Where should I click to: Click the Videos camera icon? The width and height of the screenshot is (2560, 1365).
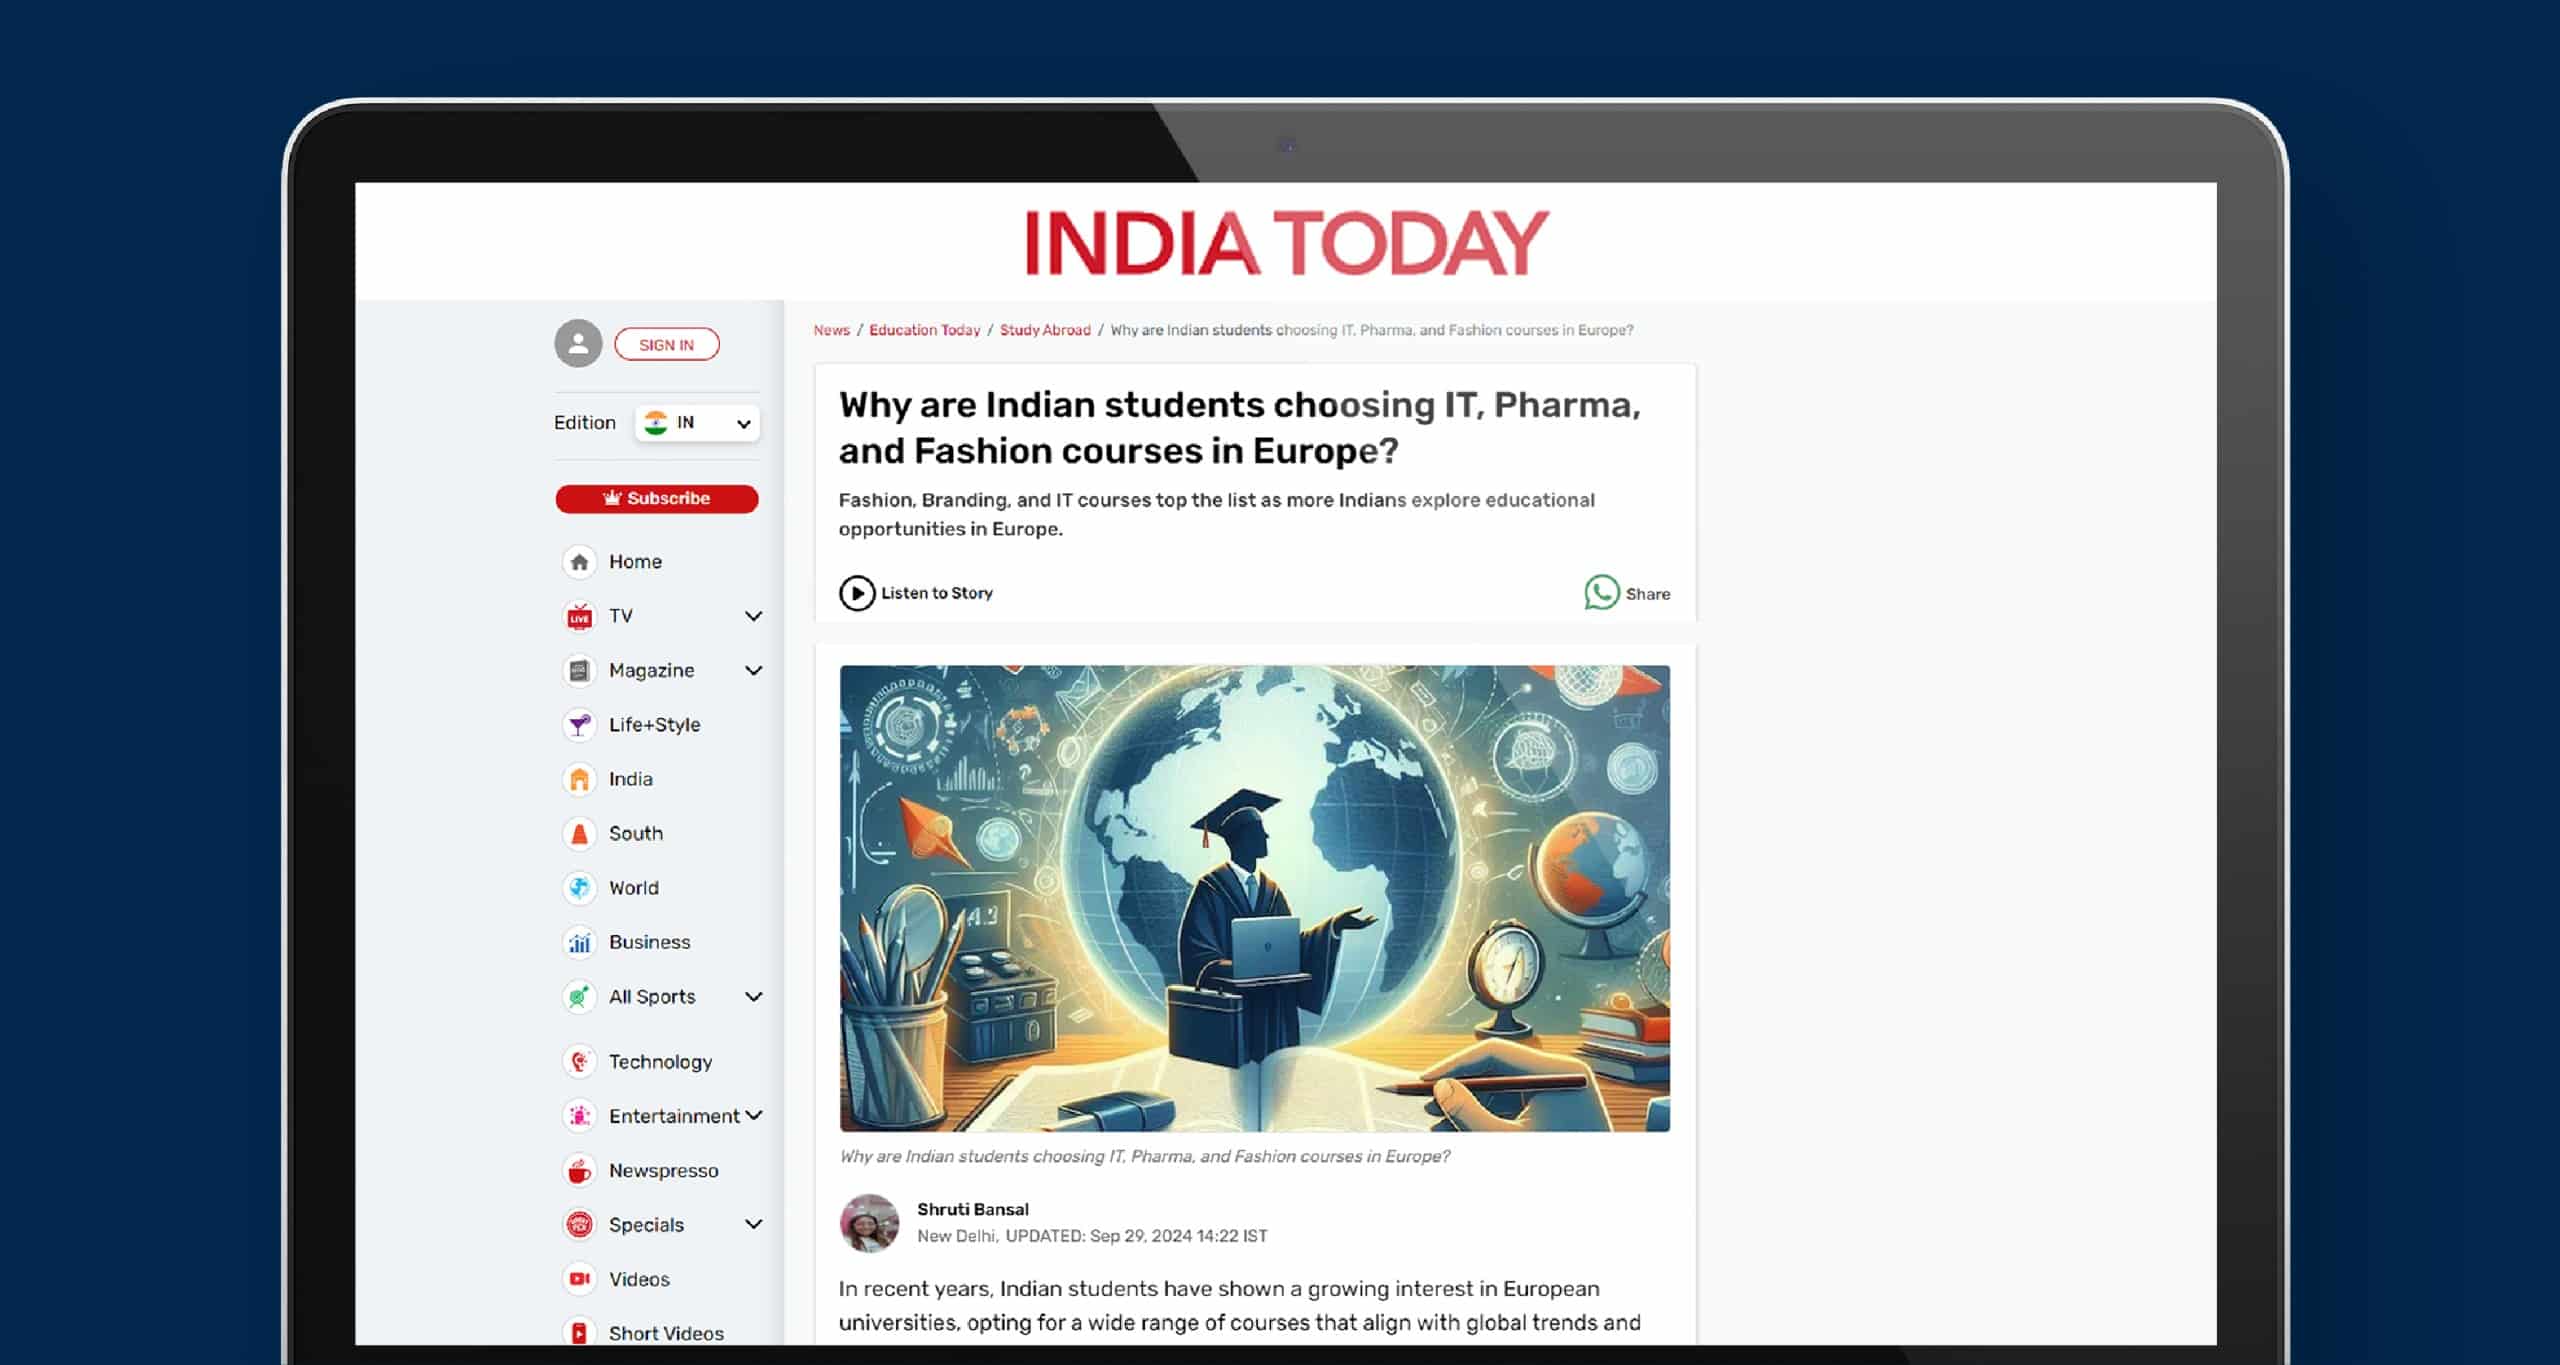click(x=579, y=1279)
